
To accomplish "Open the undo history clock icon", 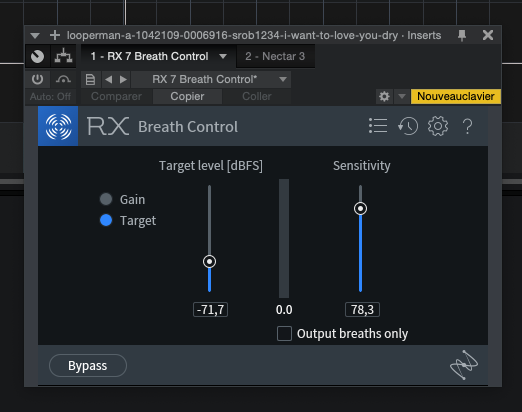I will 408,126.
